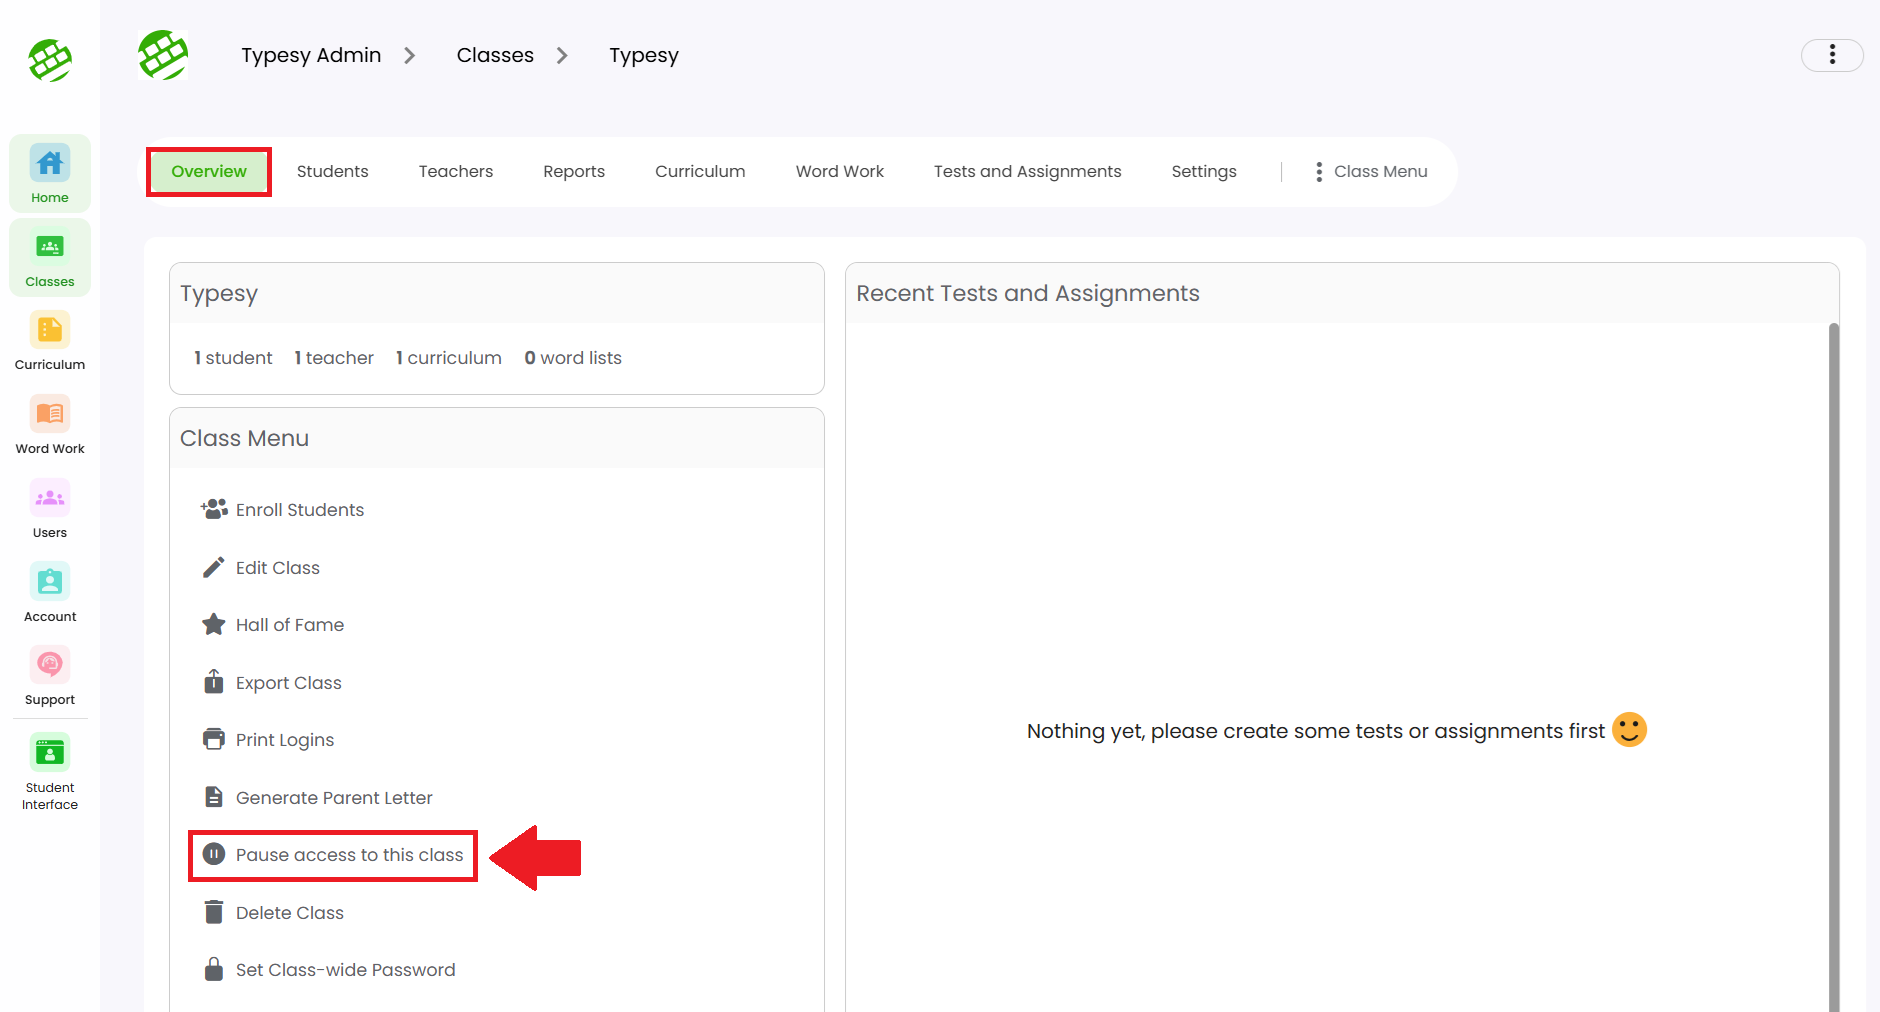Click the Recent Tests and Assignments heading
This screenshot has width=1880, height=1012.
[1028, 293]
